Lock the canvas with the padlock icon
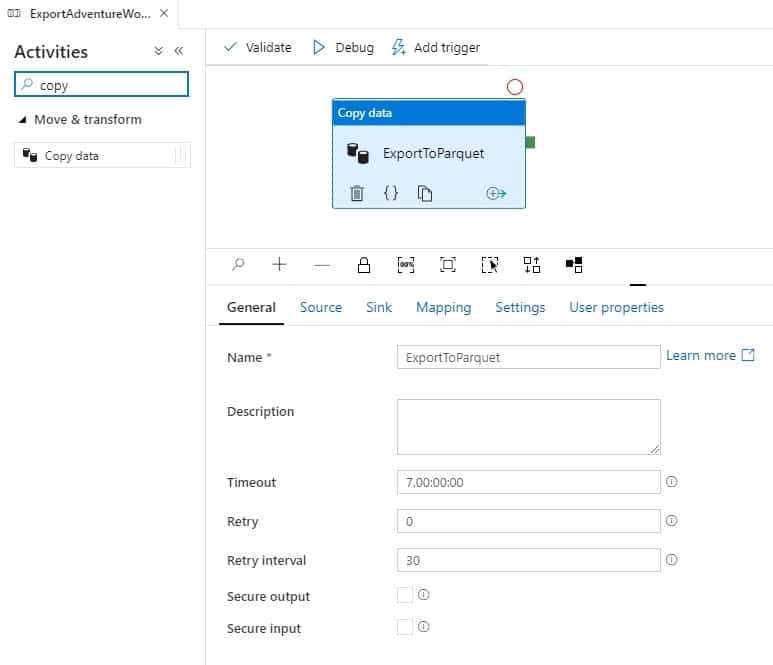 tap(364, 265)
